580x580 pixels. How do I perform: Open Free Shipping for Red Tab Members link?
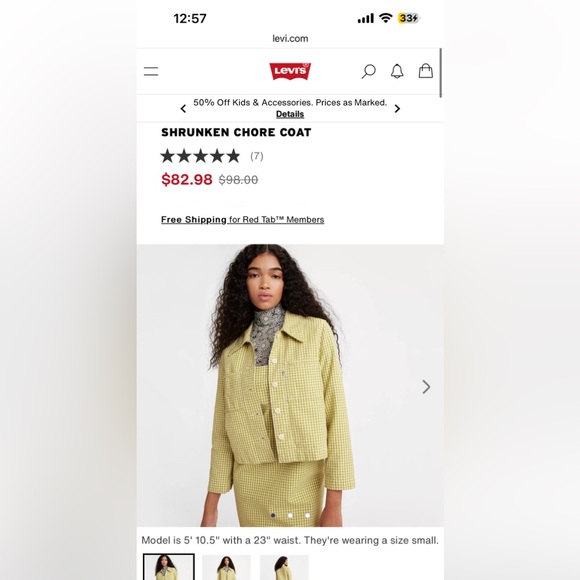[x=243, y=220]
